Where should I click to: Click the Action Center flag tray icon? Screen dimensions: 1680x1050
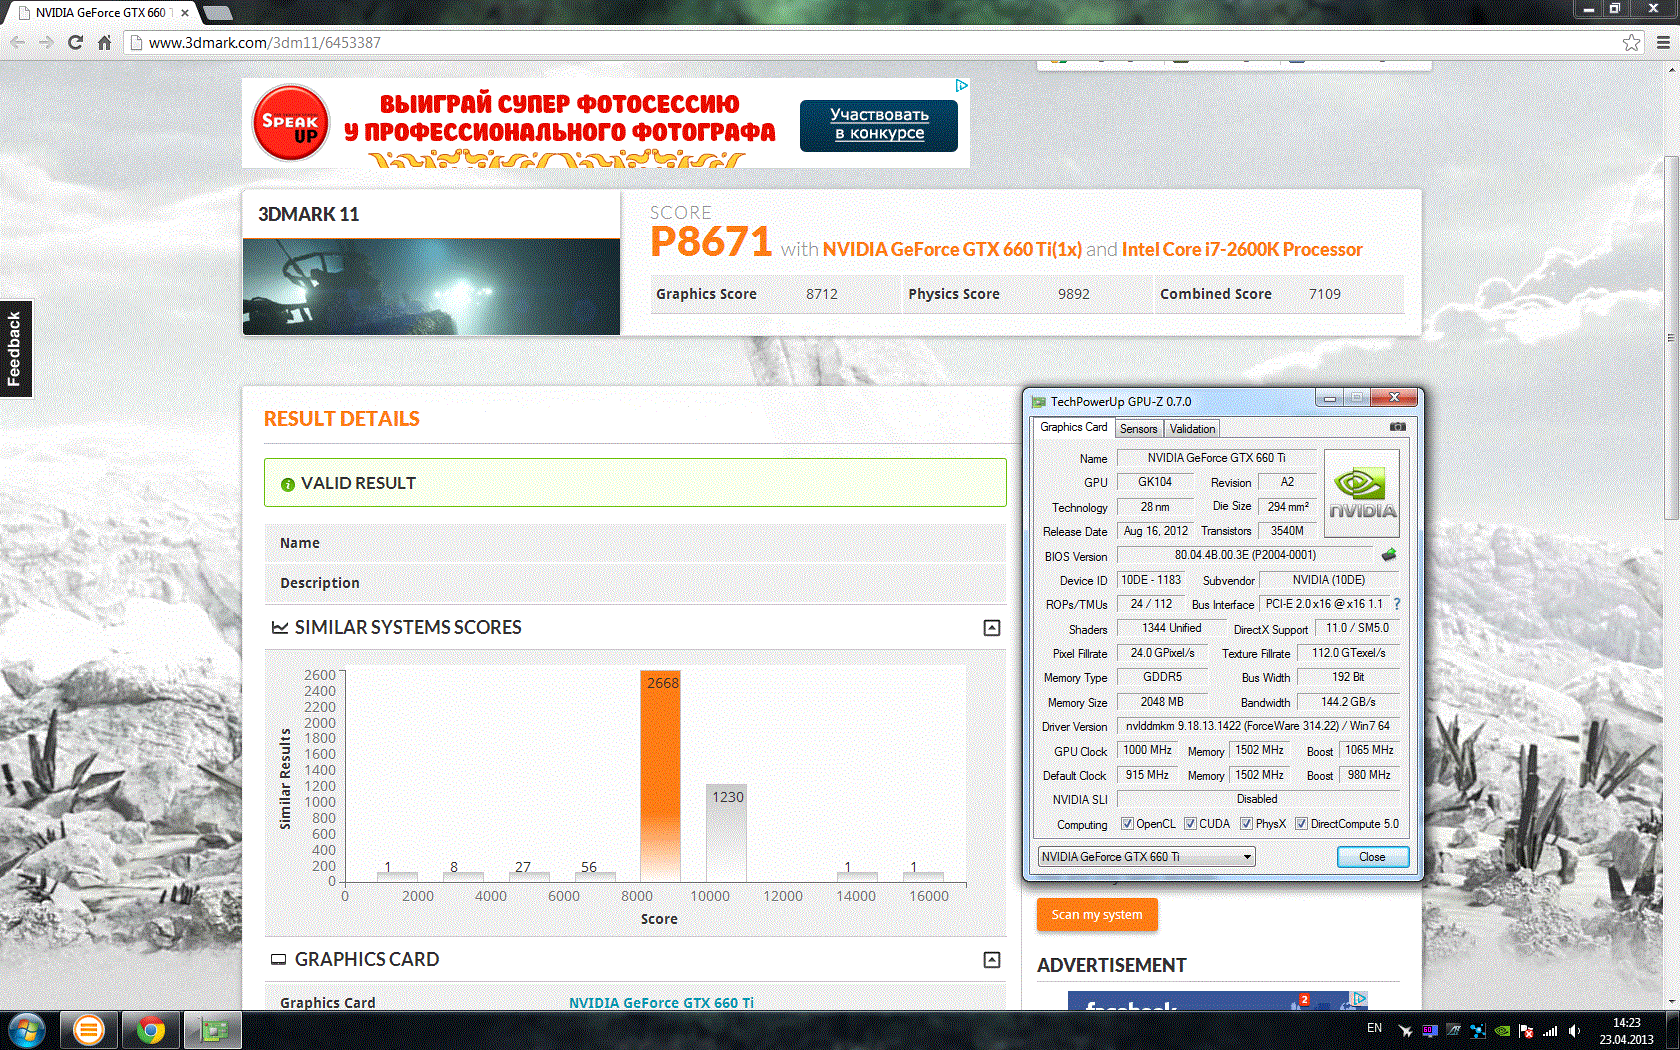(1526, 1031)
